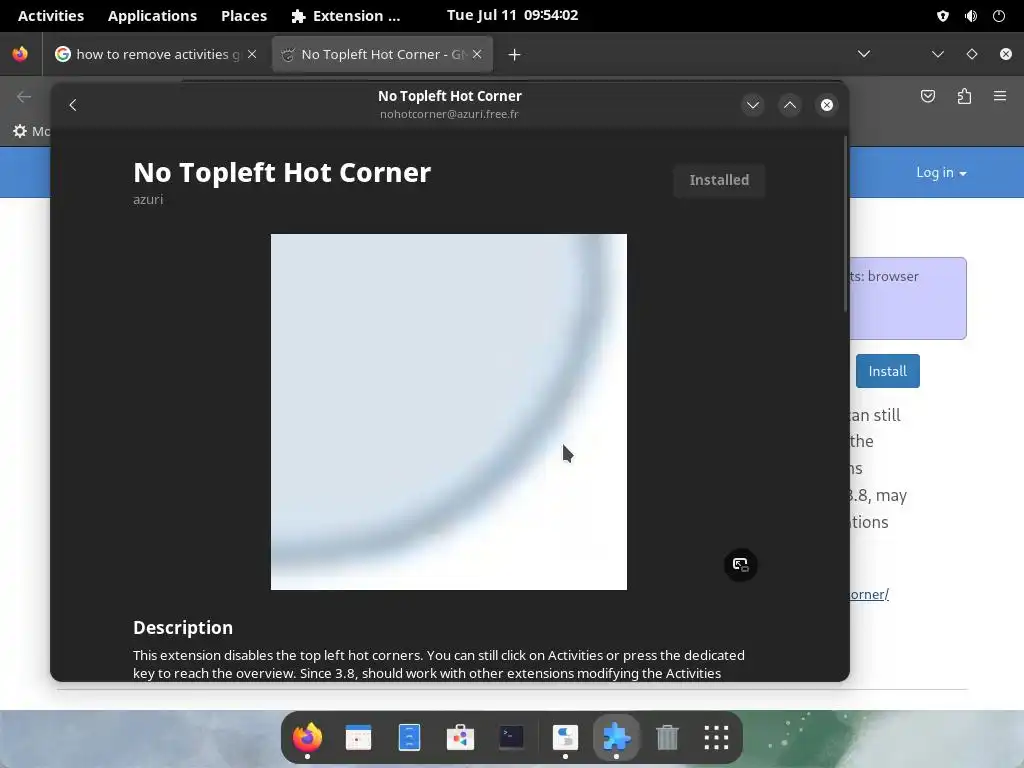Show all applications grid in the dock
This screenshot has height=768, width=1024.
tap(716, 737)
